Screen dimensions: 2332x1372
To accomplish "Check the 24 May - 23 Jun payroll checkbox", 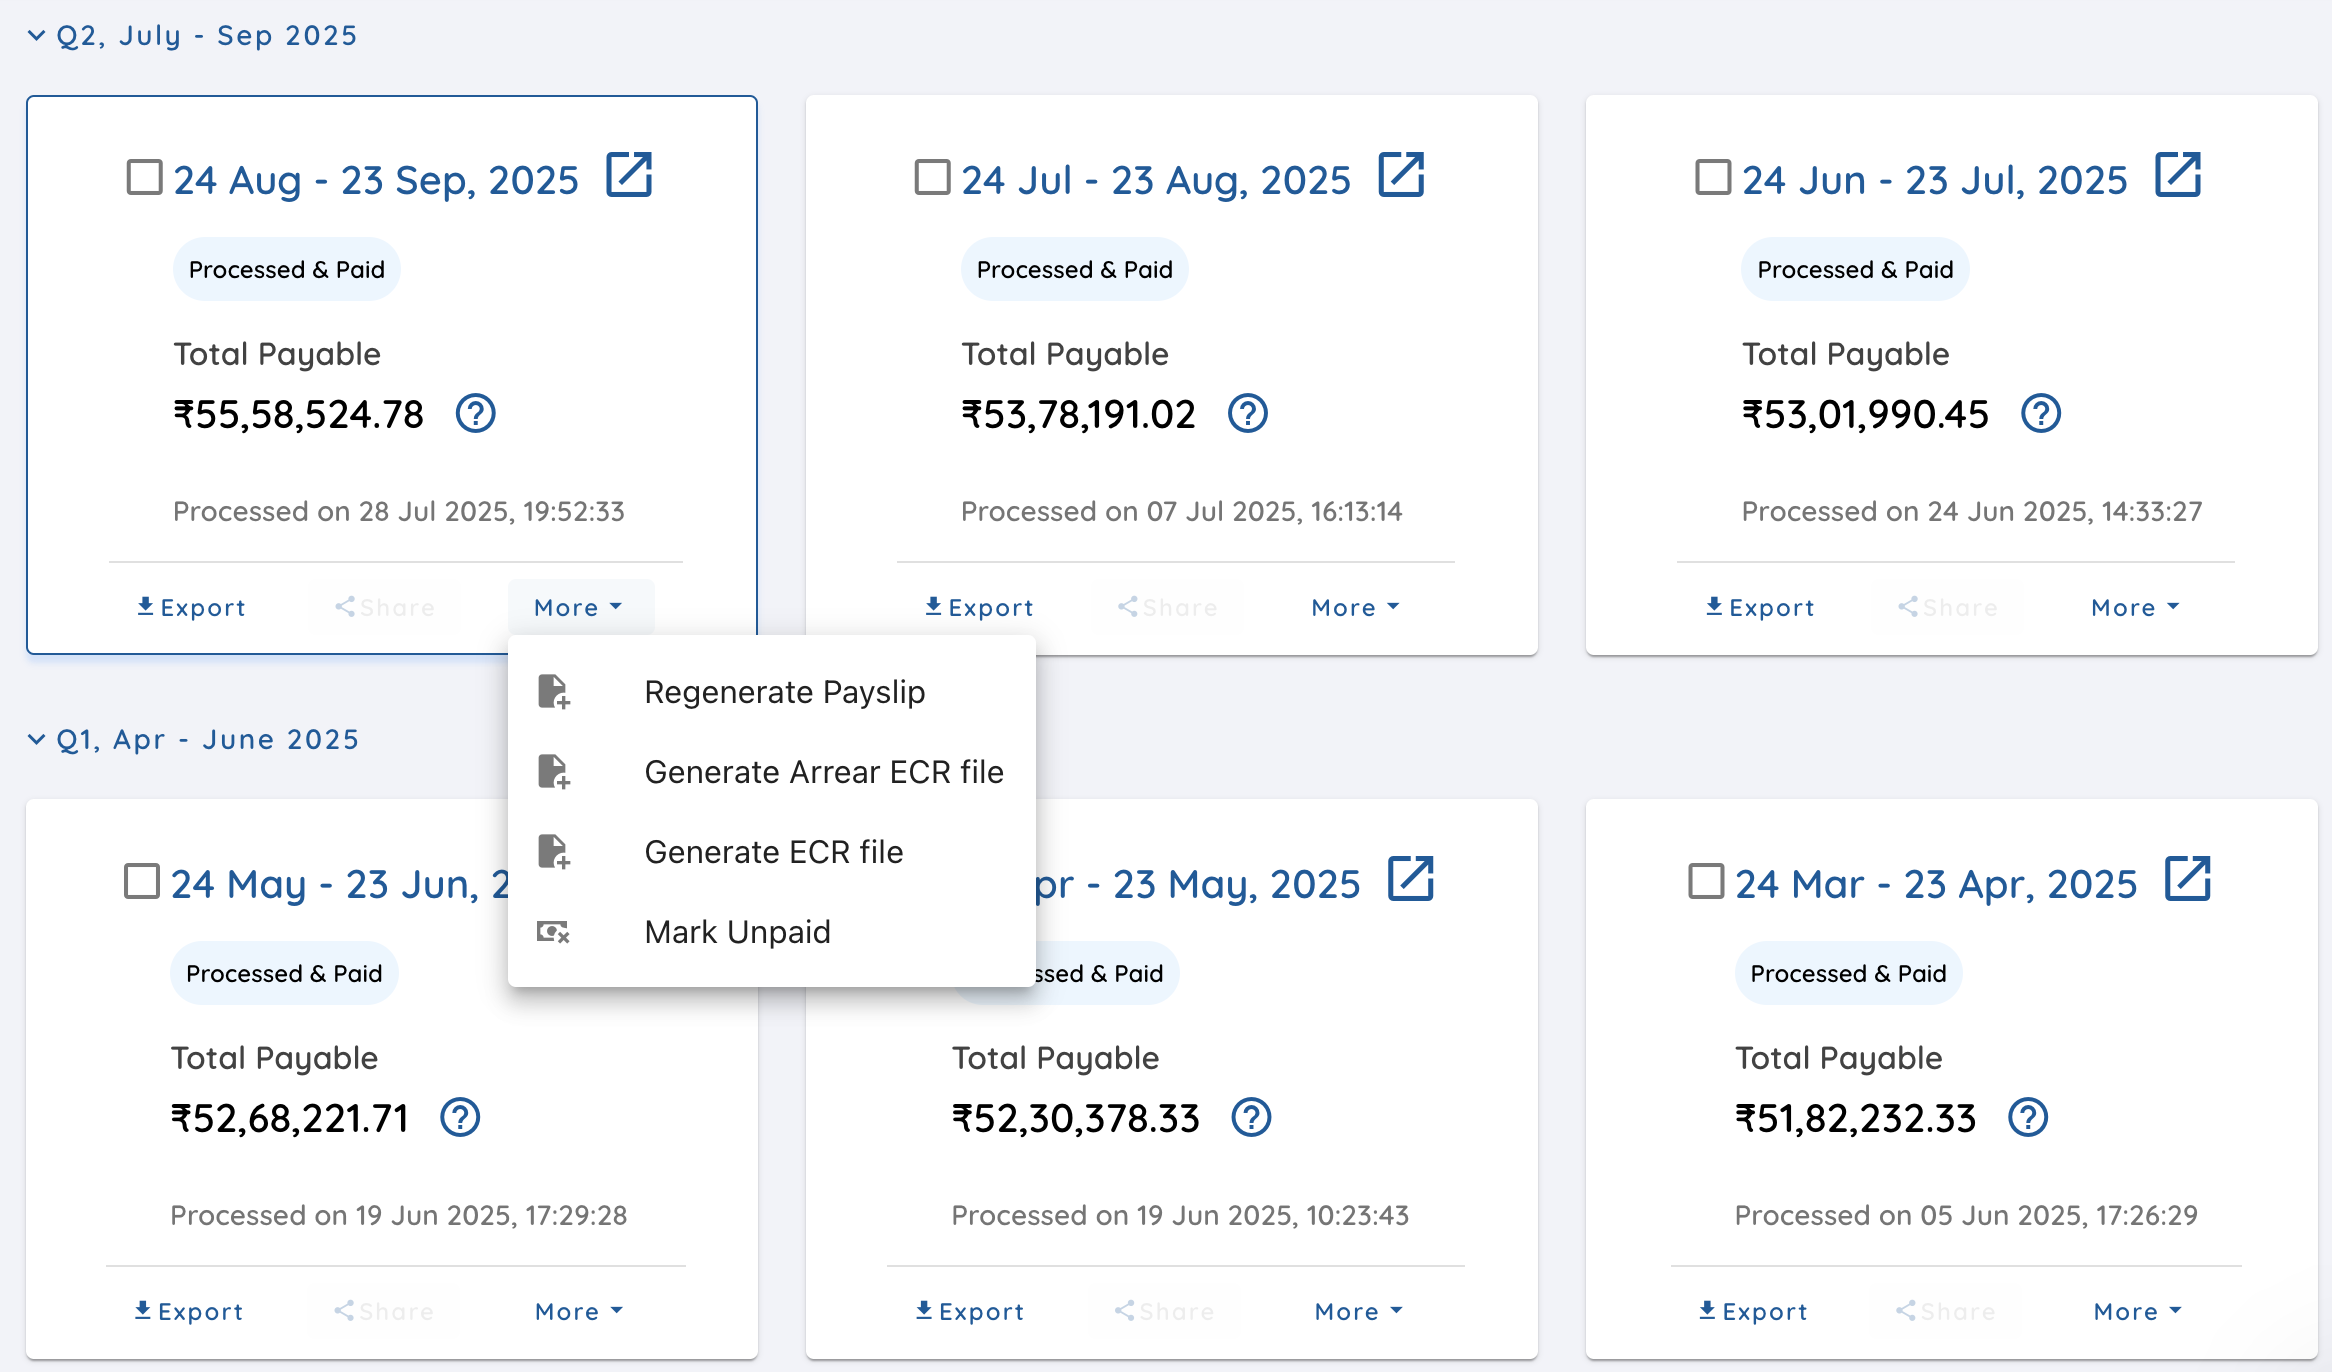I will [142, 882].
